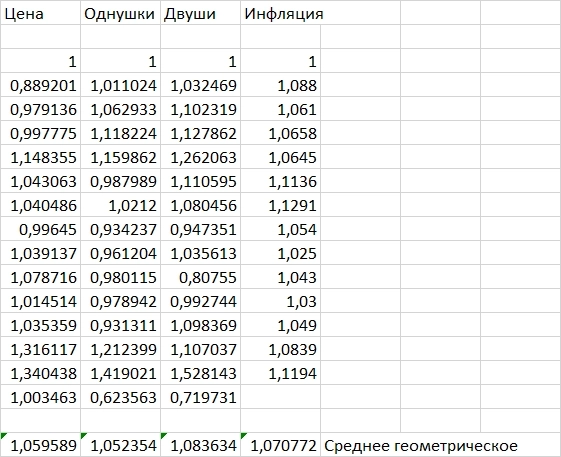Select the value 1,003463
This screenshot has width=561, height=457.
click(43, 397)
